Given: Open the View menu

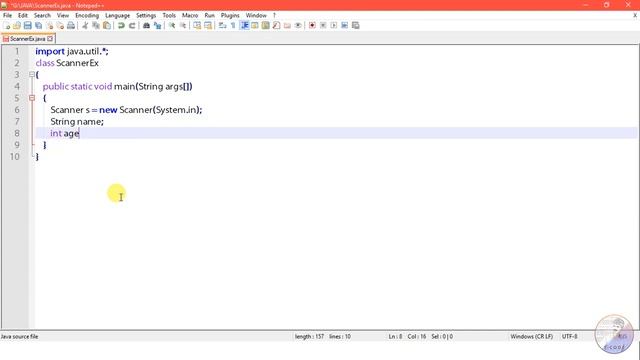Looking at the screenshot, I should [62, 15].
